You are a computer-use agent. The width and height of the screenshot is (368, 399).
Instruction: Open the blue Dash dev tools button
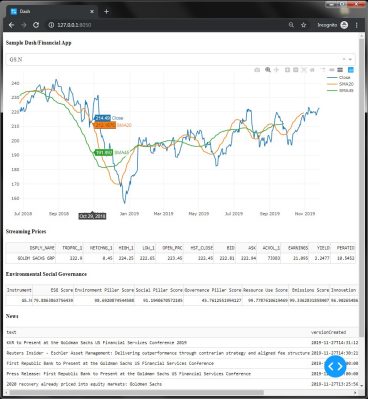[335, 366]
